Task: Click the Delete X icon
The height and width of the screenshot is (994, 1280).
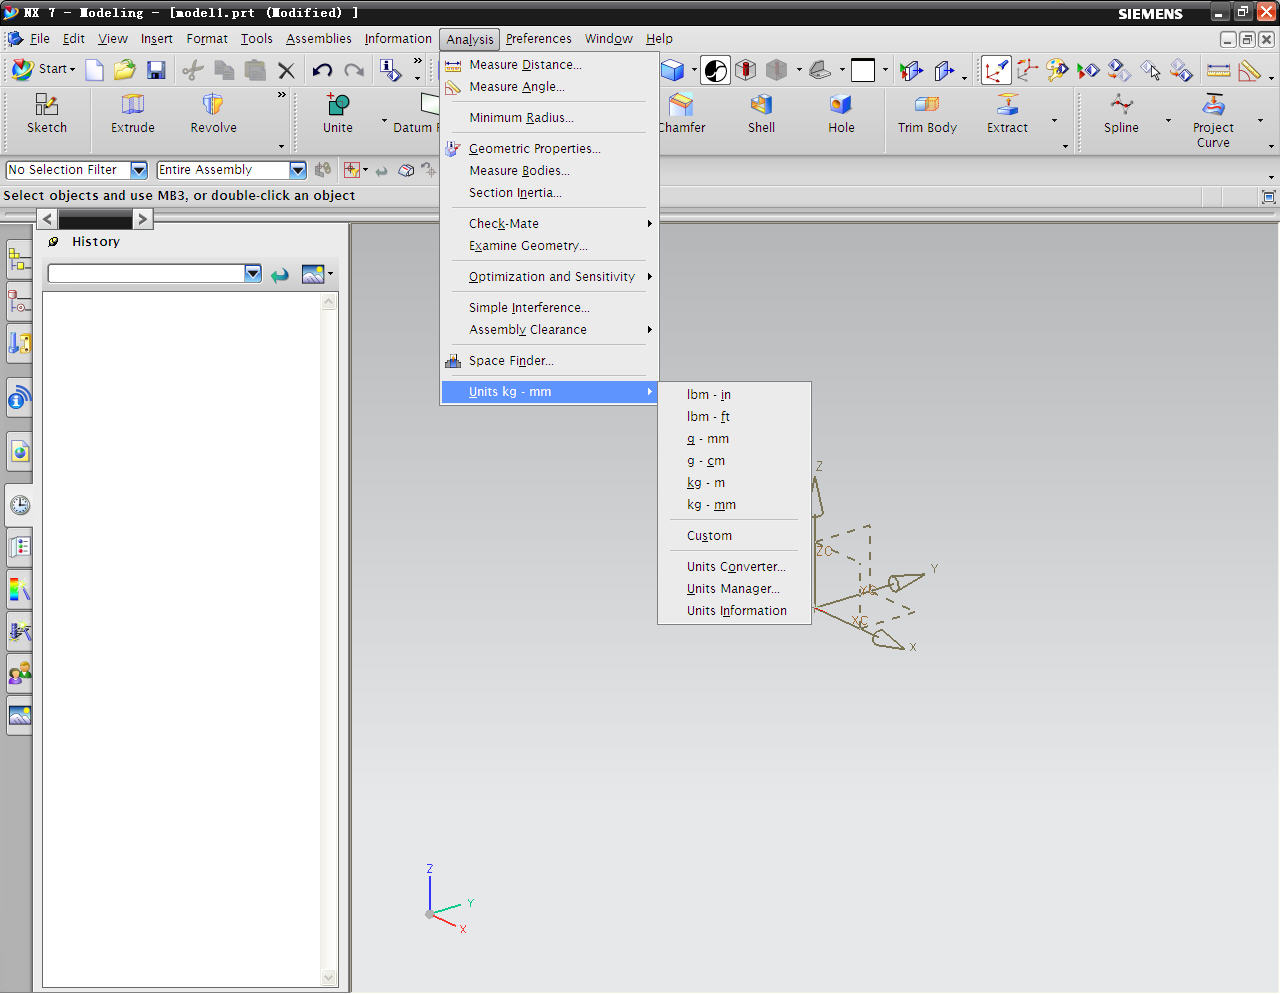Action: 287,70
